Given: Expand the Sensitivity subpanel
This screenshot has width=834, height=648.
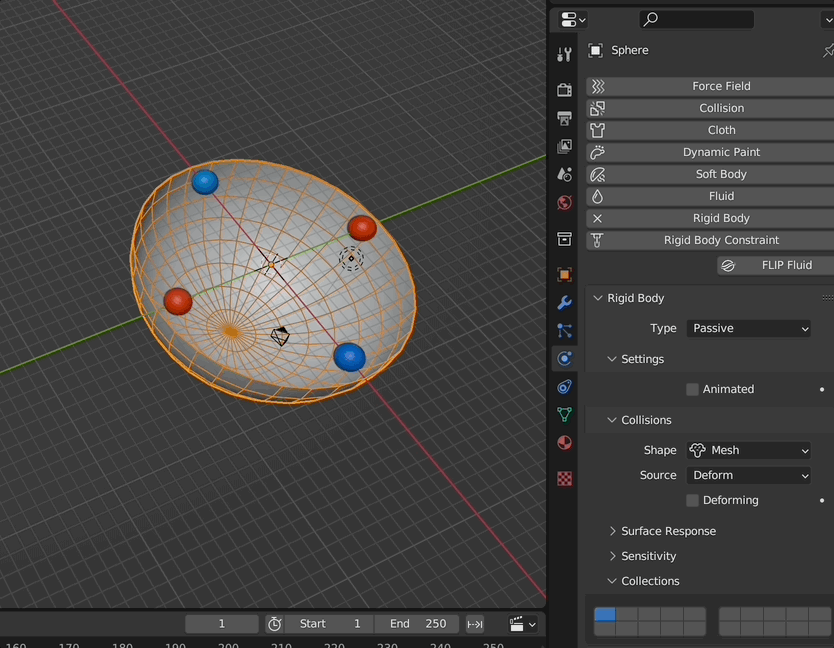Looking at the screenshot, I should pyautogui.click(x=612, y=556).
